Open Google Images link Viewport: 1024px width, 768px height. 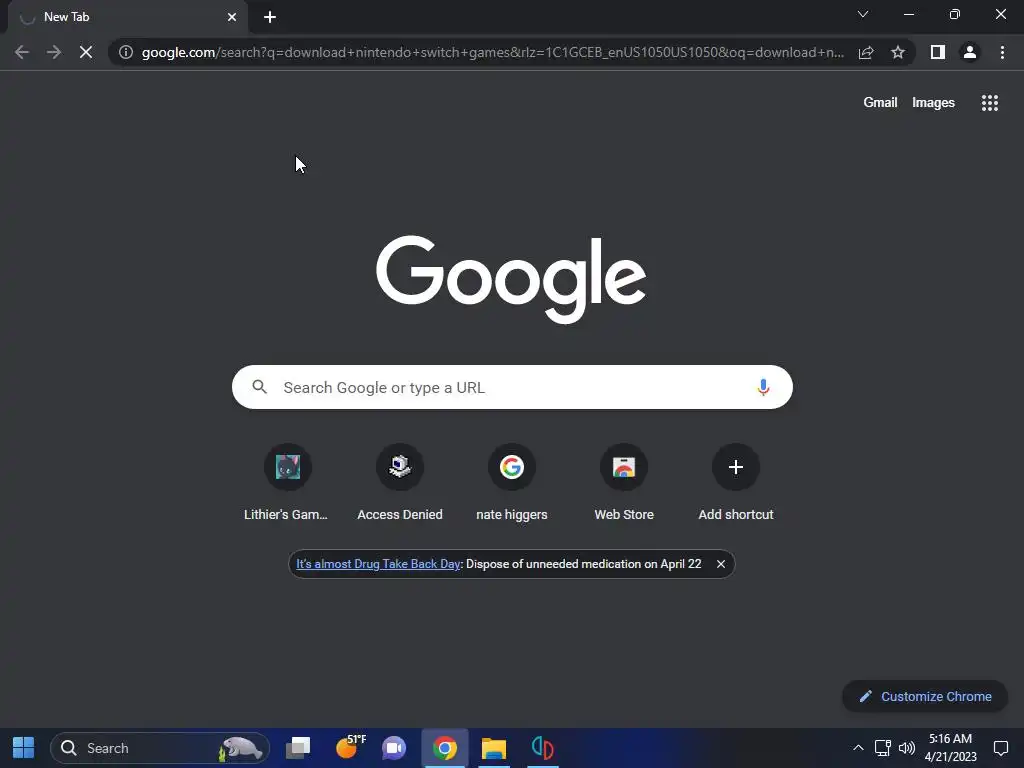pos(933,103)
